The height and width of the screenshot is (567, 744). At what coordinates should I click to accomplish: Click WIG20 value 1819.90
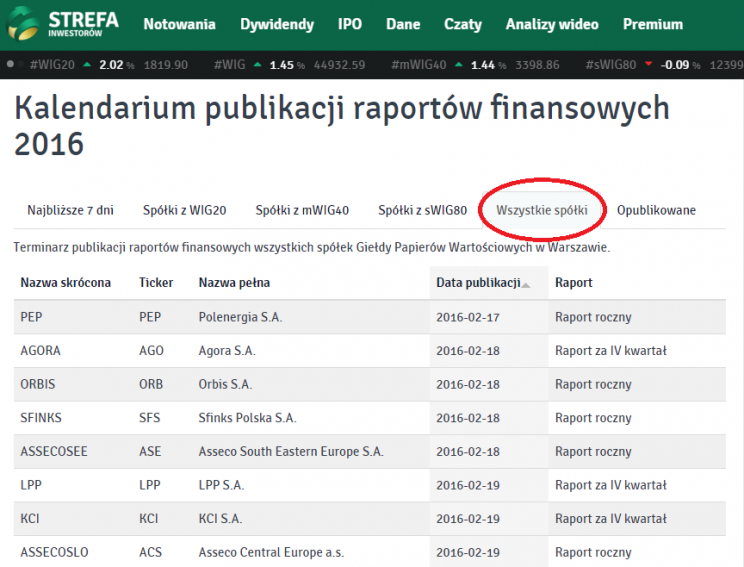pos(166,65)
